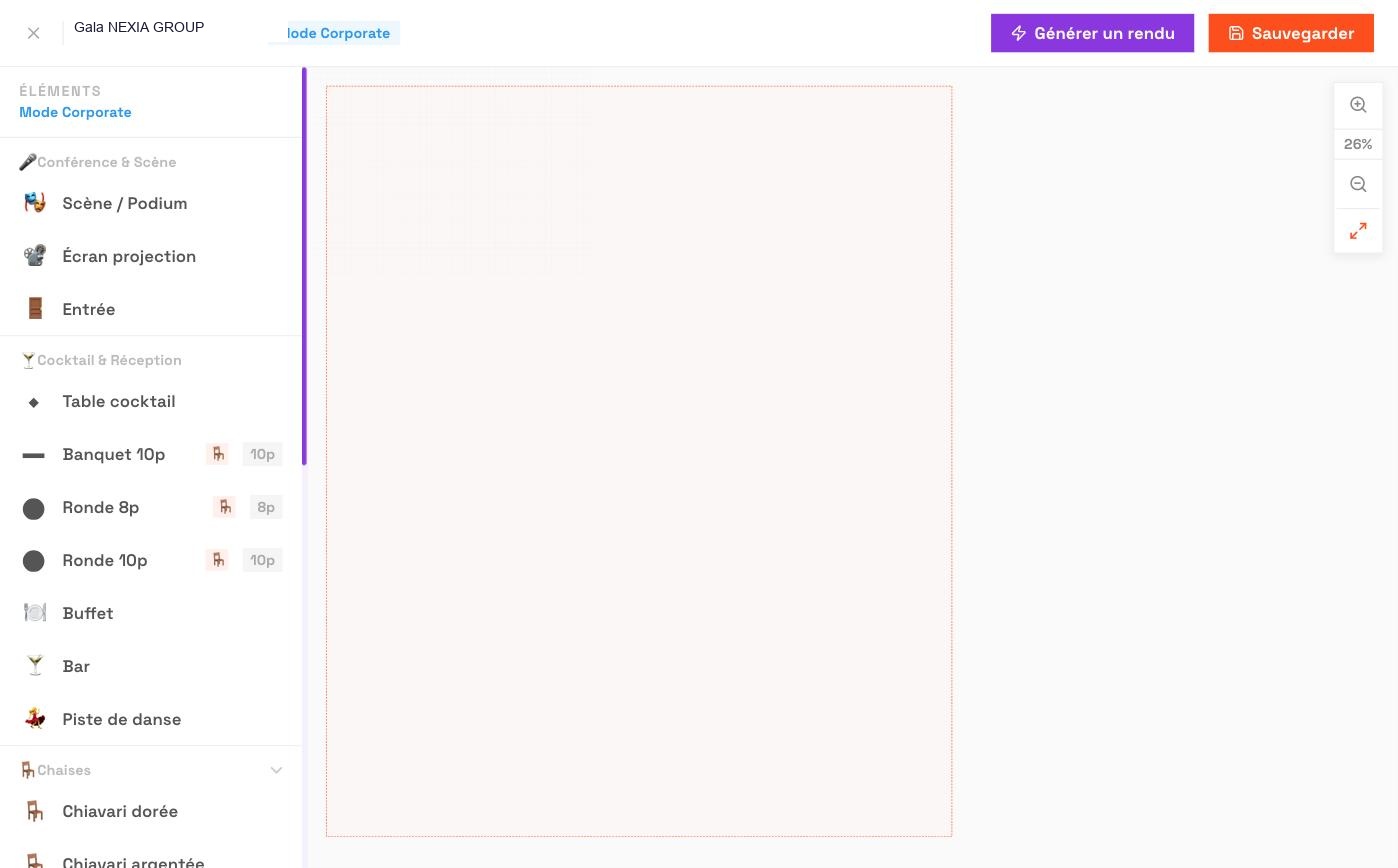The width and height of the screenshot is (1398, 868).
Task: Click the projector icon for Écran projection
Action: click(x=35, y=256)
